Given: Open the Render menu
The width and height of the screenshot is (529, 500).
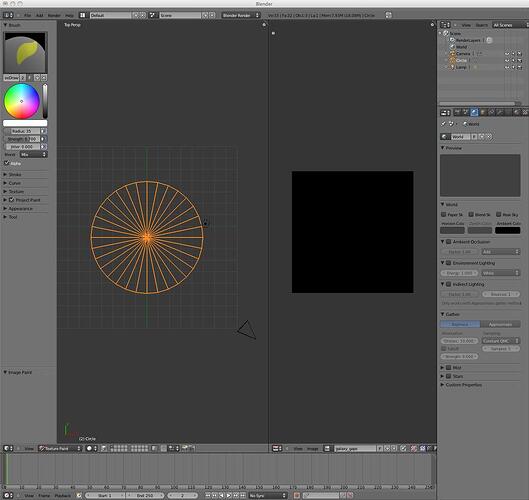Looking at the screenshot, I should click(x=54, y=16).
